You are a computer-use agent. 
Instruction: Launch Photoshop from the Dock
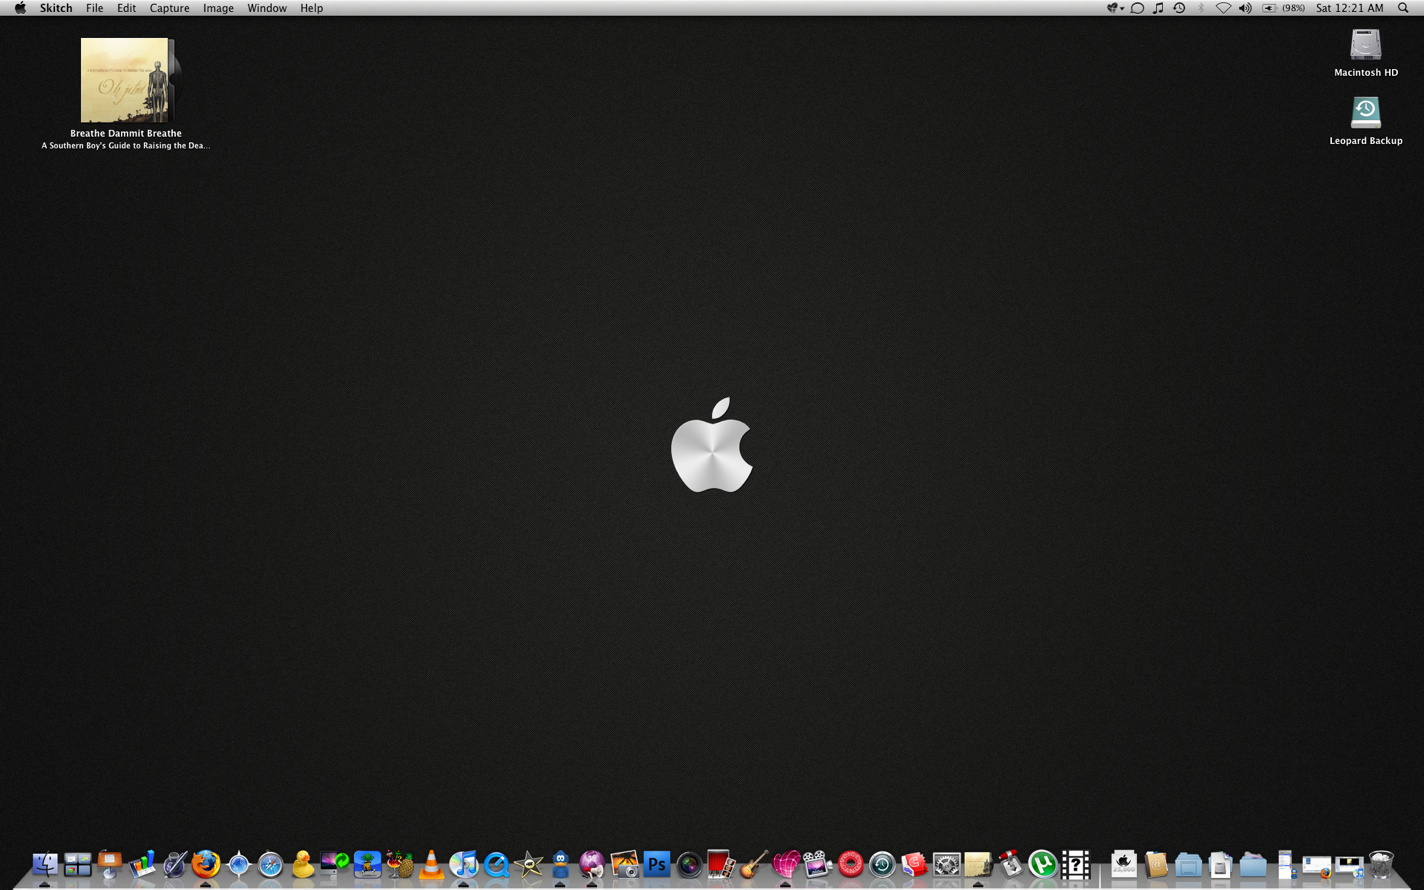(657, 864)
